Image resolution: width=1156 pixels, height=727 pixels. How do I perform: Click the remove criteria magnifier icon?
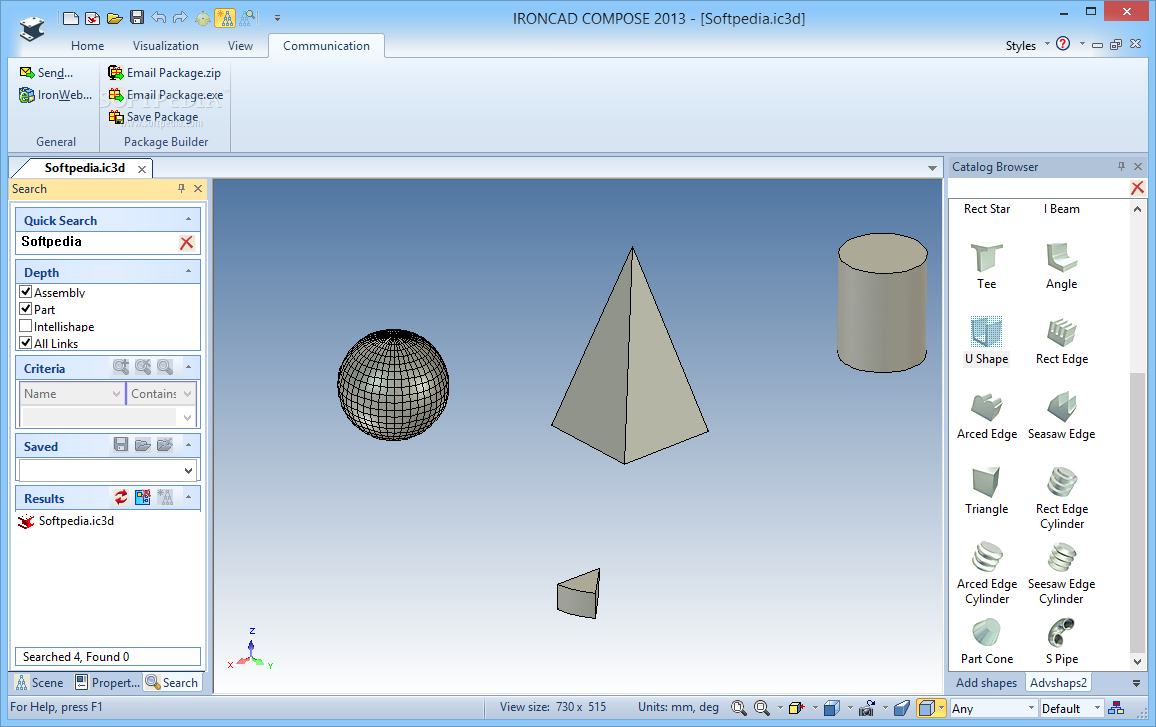click(x=143, y=367)
